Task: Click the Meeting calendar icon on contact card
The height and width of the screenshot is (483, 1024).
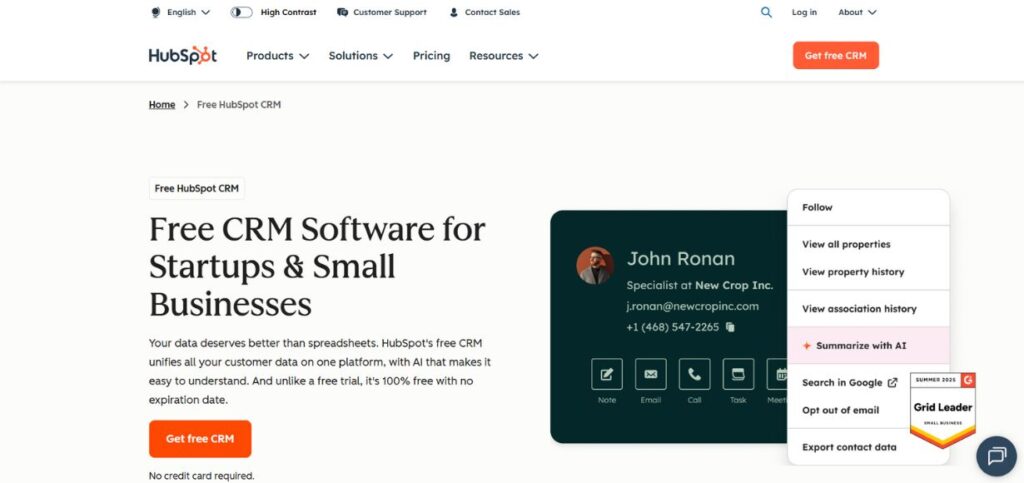Action: [x=777, y=374]
